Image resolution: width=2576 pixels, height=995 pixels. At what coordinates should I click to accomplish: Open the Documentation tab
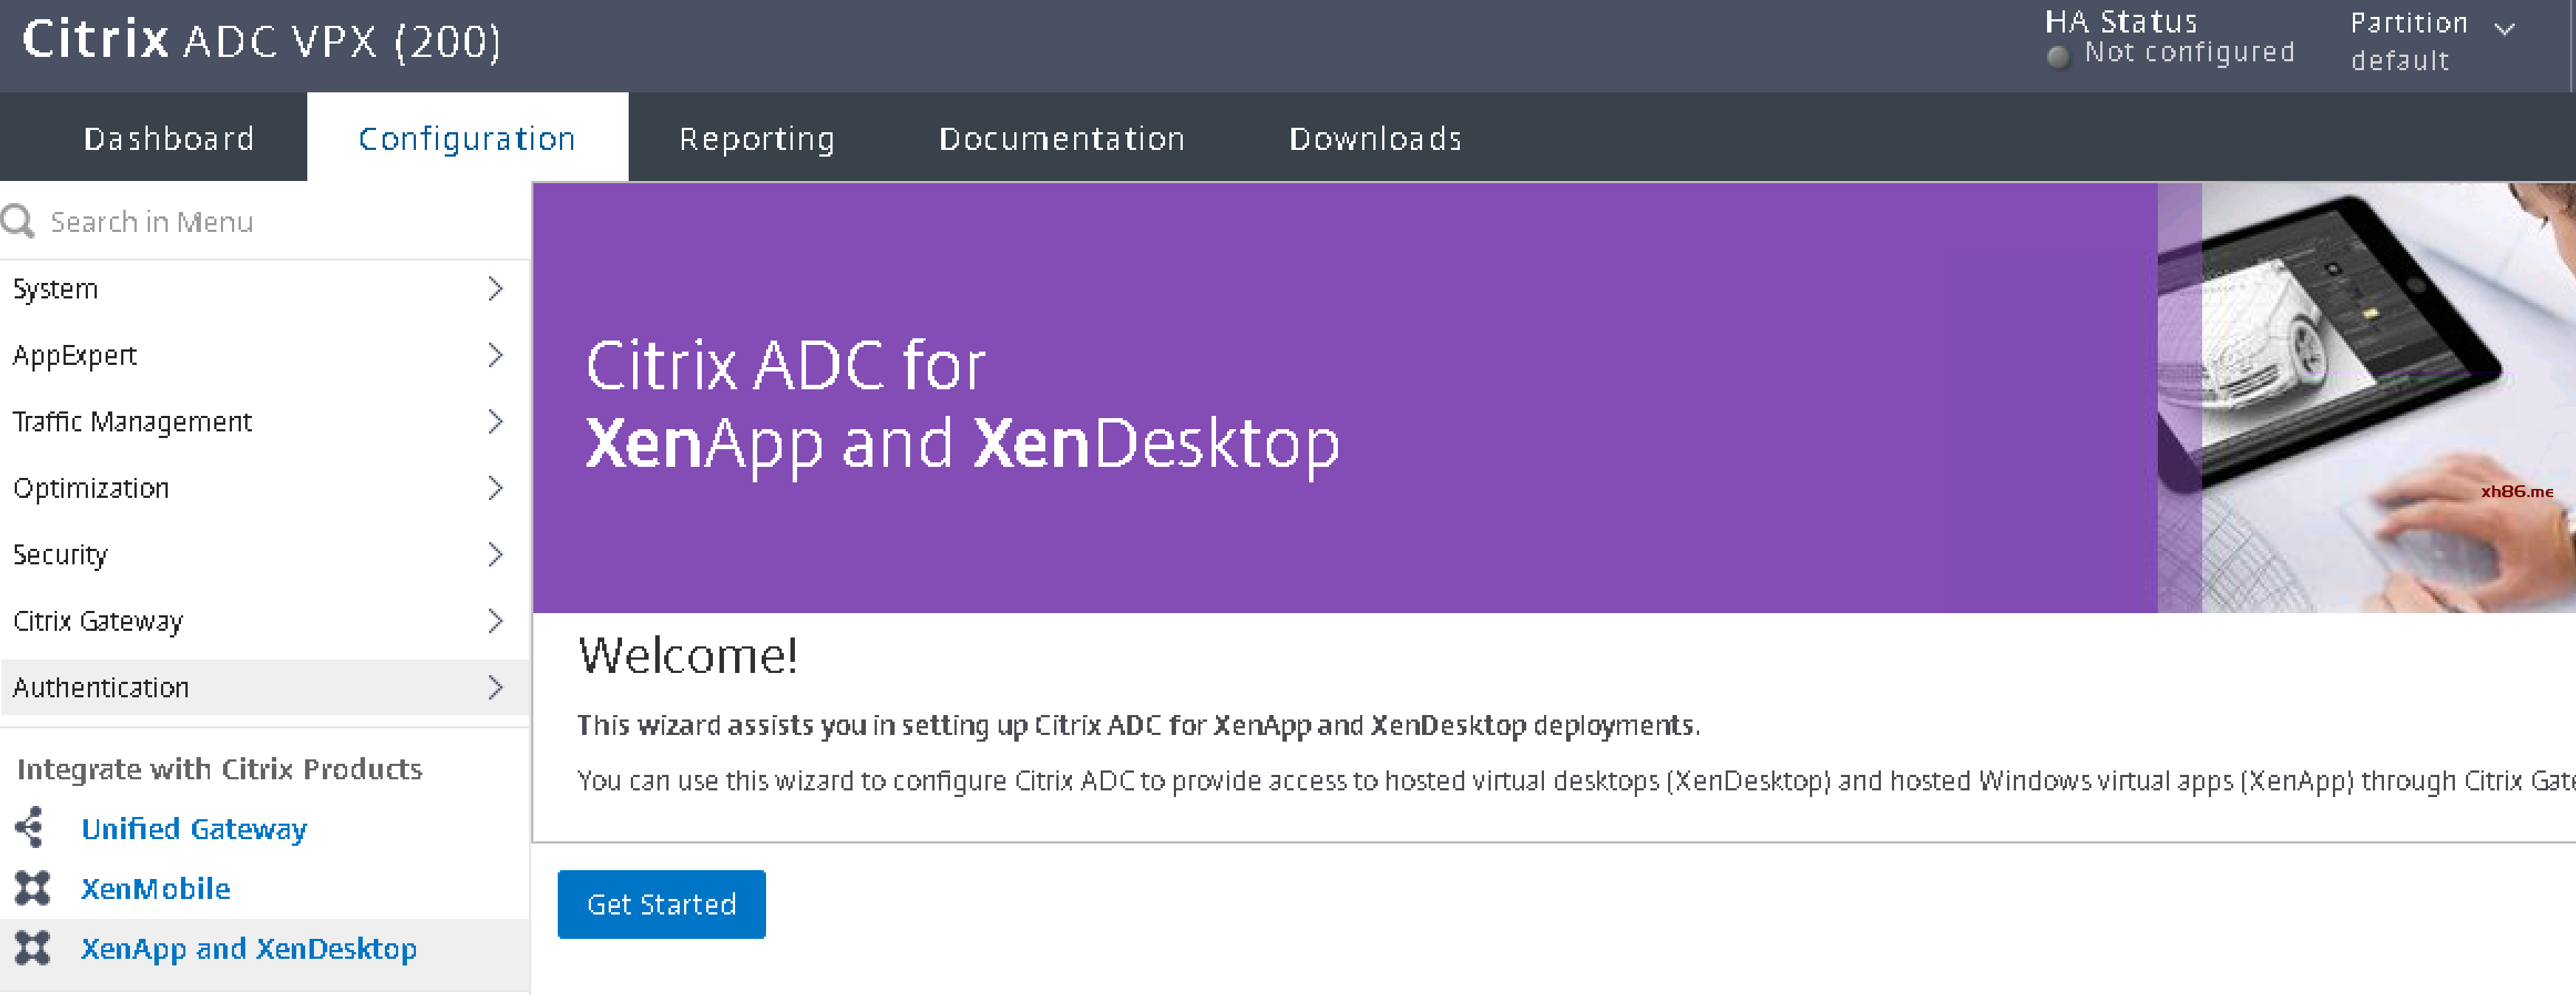tap(1061, 138)
